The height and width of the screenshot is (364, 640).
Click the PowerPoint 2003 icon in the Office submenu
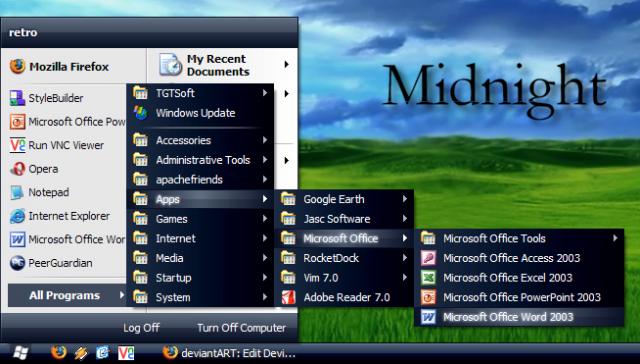(428, 297)
